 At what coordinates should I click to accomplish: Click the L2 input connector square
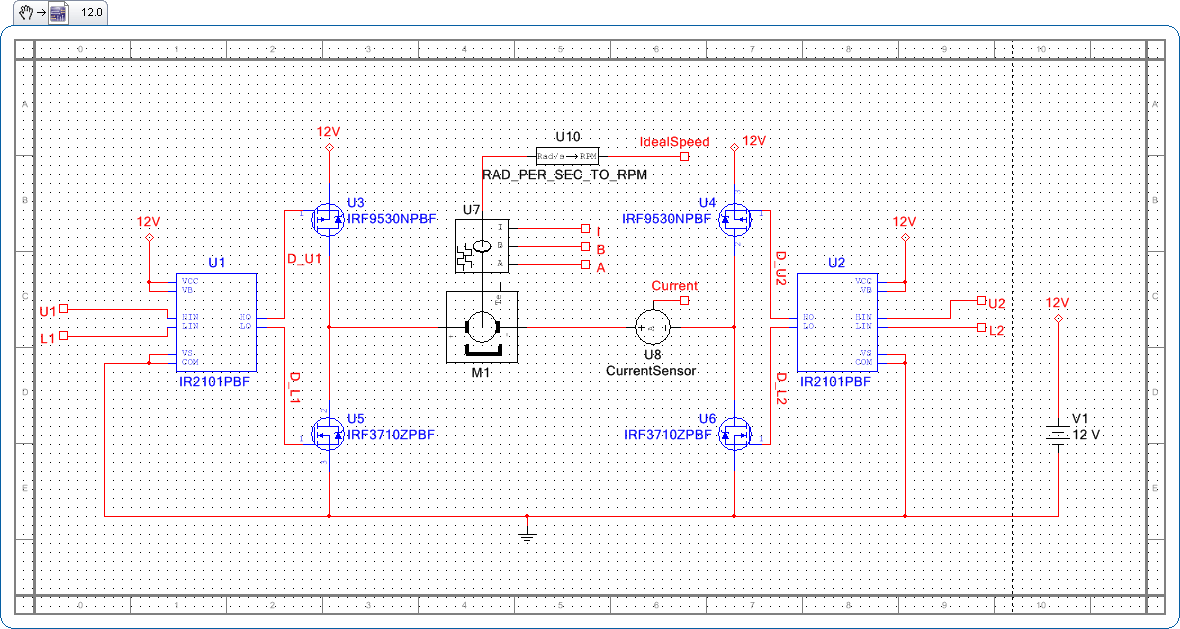coord(981,327)
